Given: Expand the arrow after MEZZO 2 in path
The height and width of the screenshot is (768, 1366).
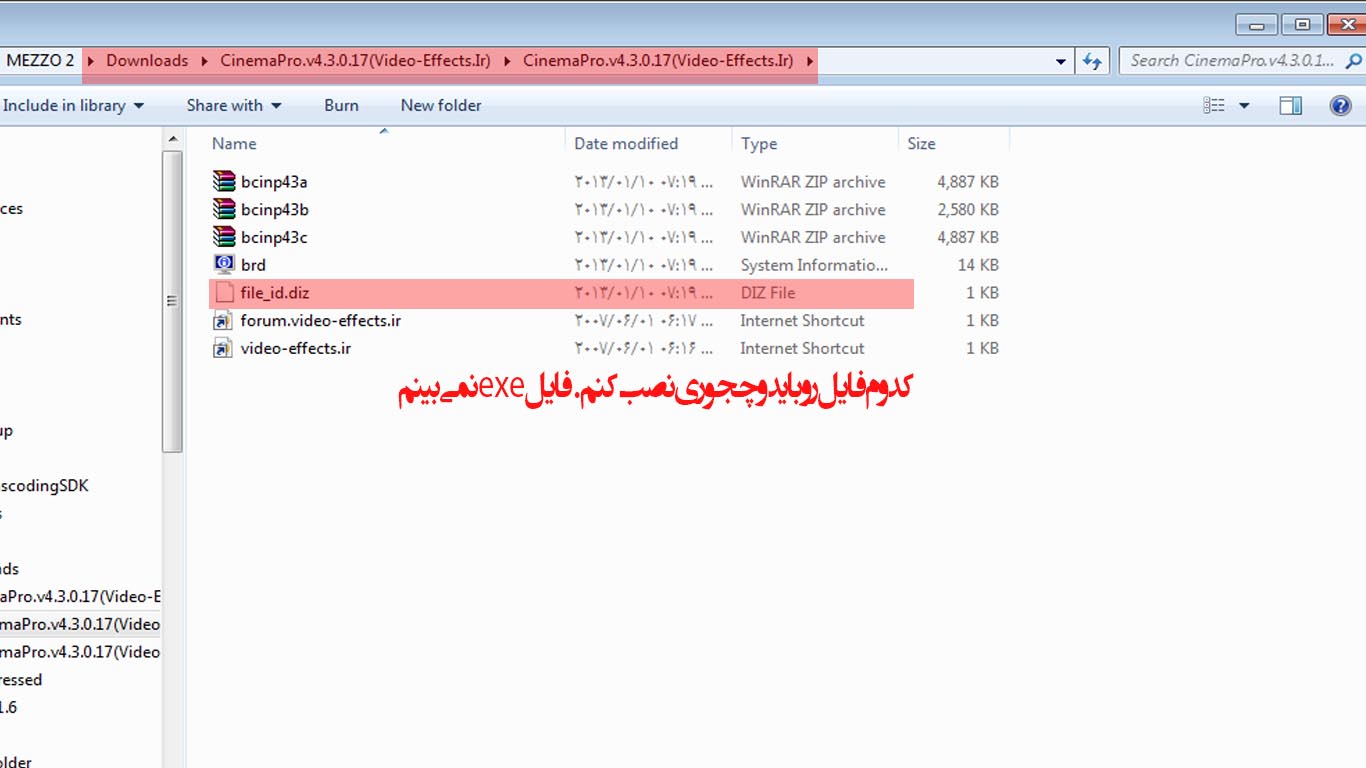Looking at the screenshot, I should pyautogui.click(x=90, y=61).
